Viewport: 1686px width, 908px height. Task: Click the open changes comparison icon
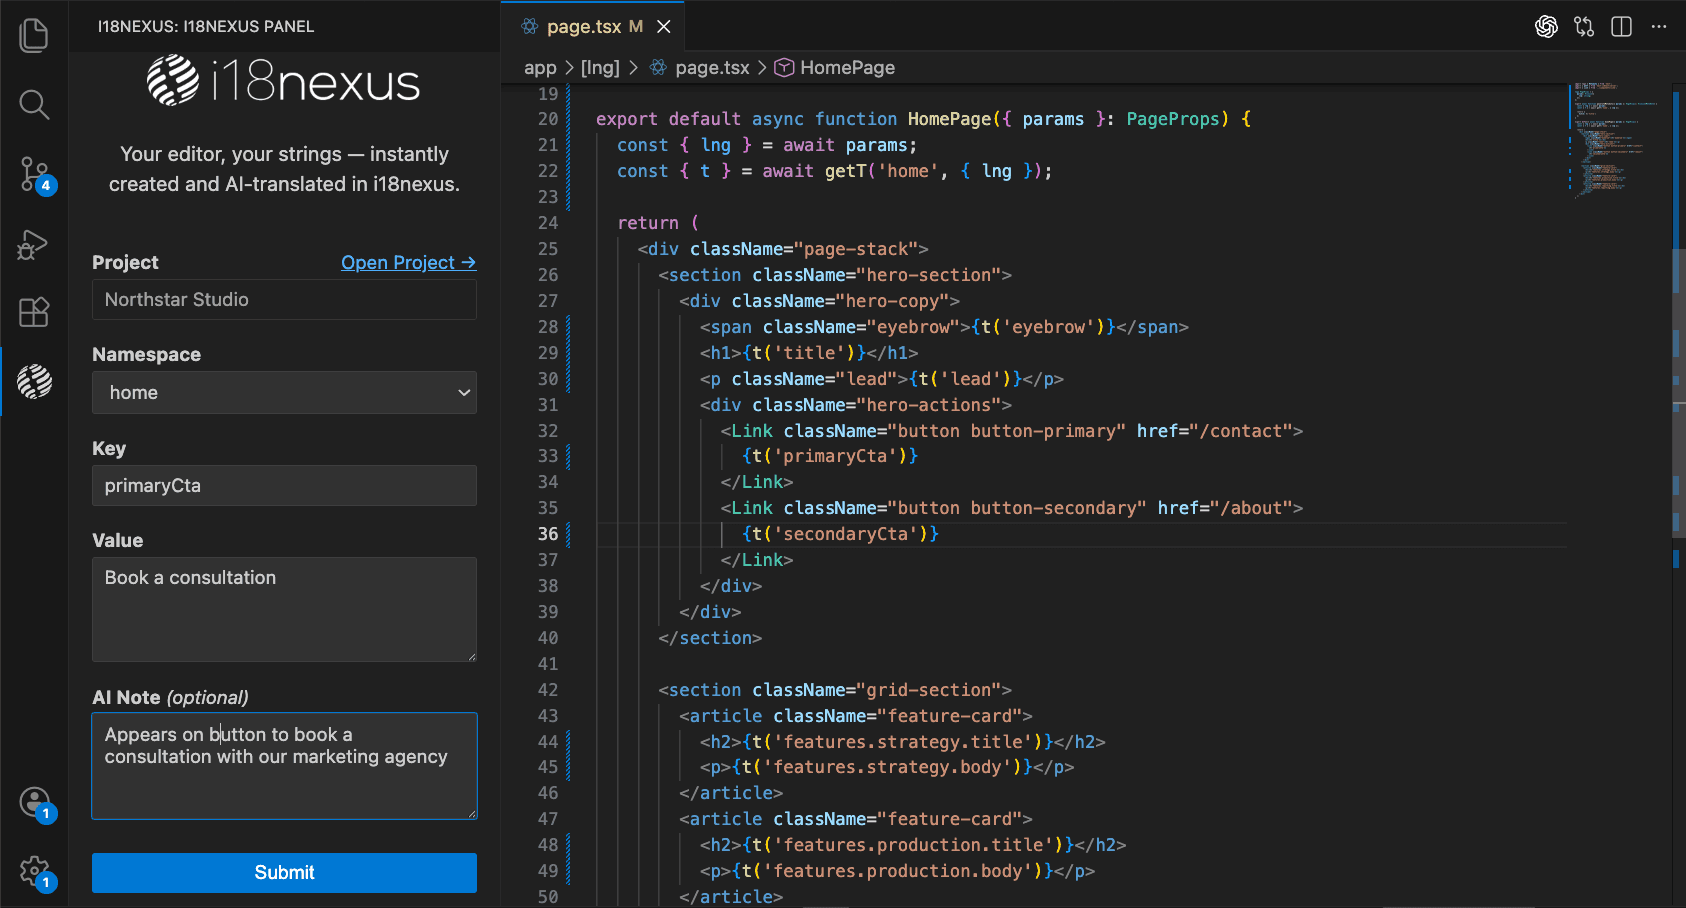[1584, 27]
